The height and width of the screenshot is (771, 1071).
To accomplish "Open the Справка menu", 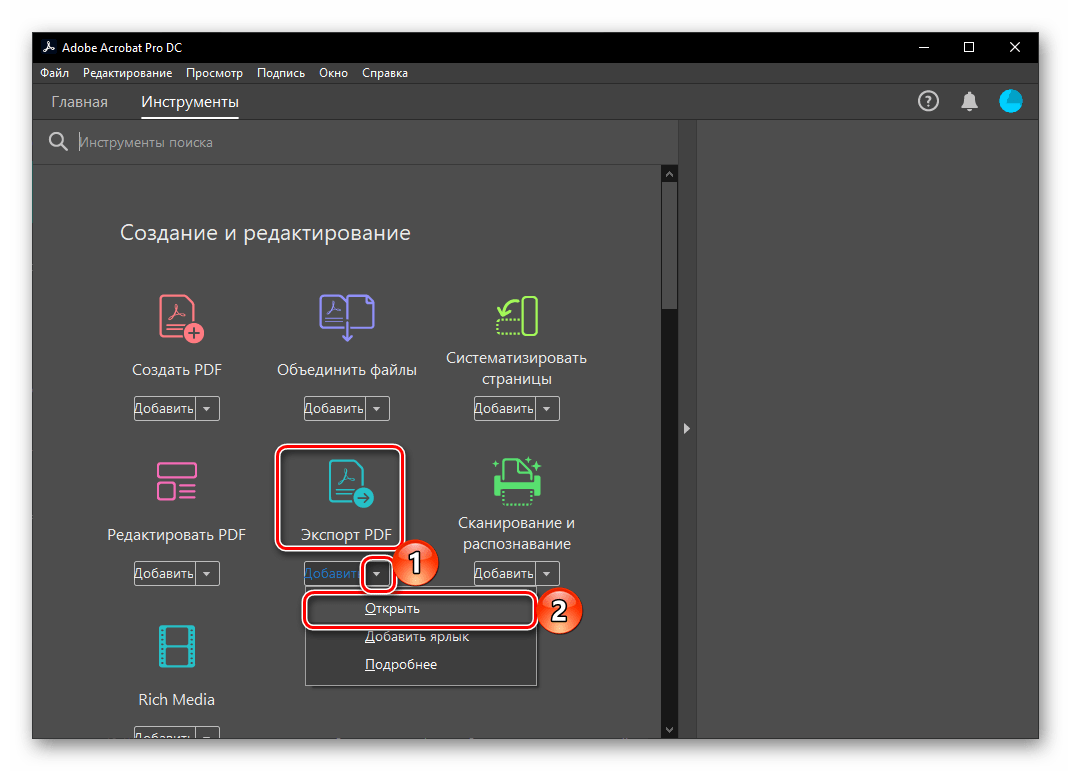I will coord(385,73).
